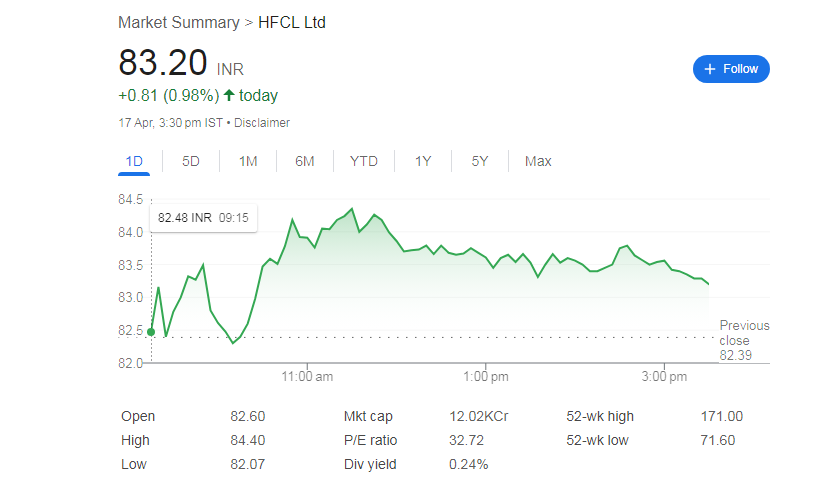Image resolution: width=814 pixels, height=495 pixels.
Task: Switch to the 1M tab
Action: click(248, 161)
